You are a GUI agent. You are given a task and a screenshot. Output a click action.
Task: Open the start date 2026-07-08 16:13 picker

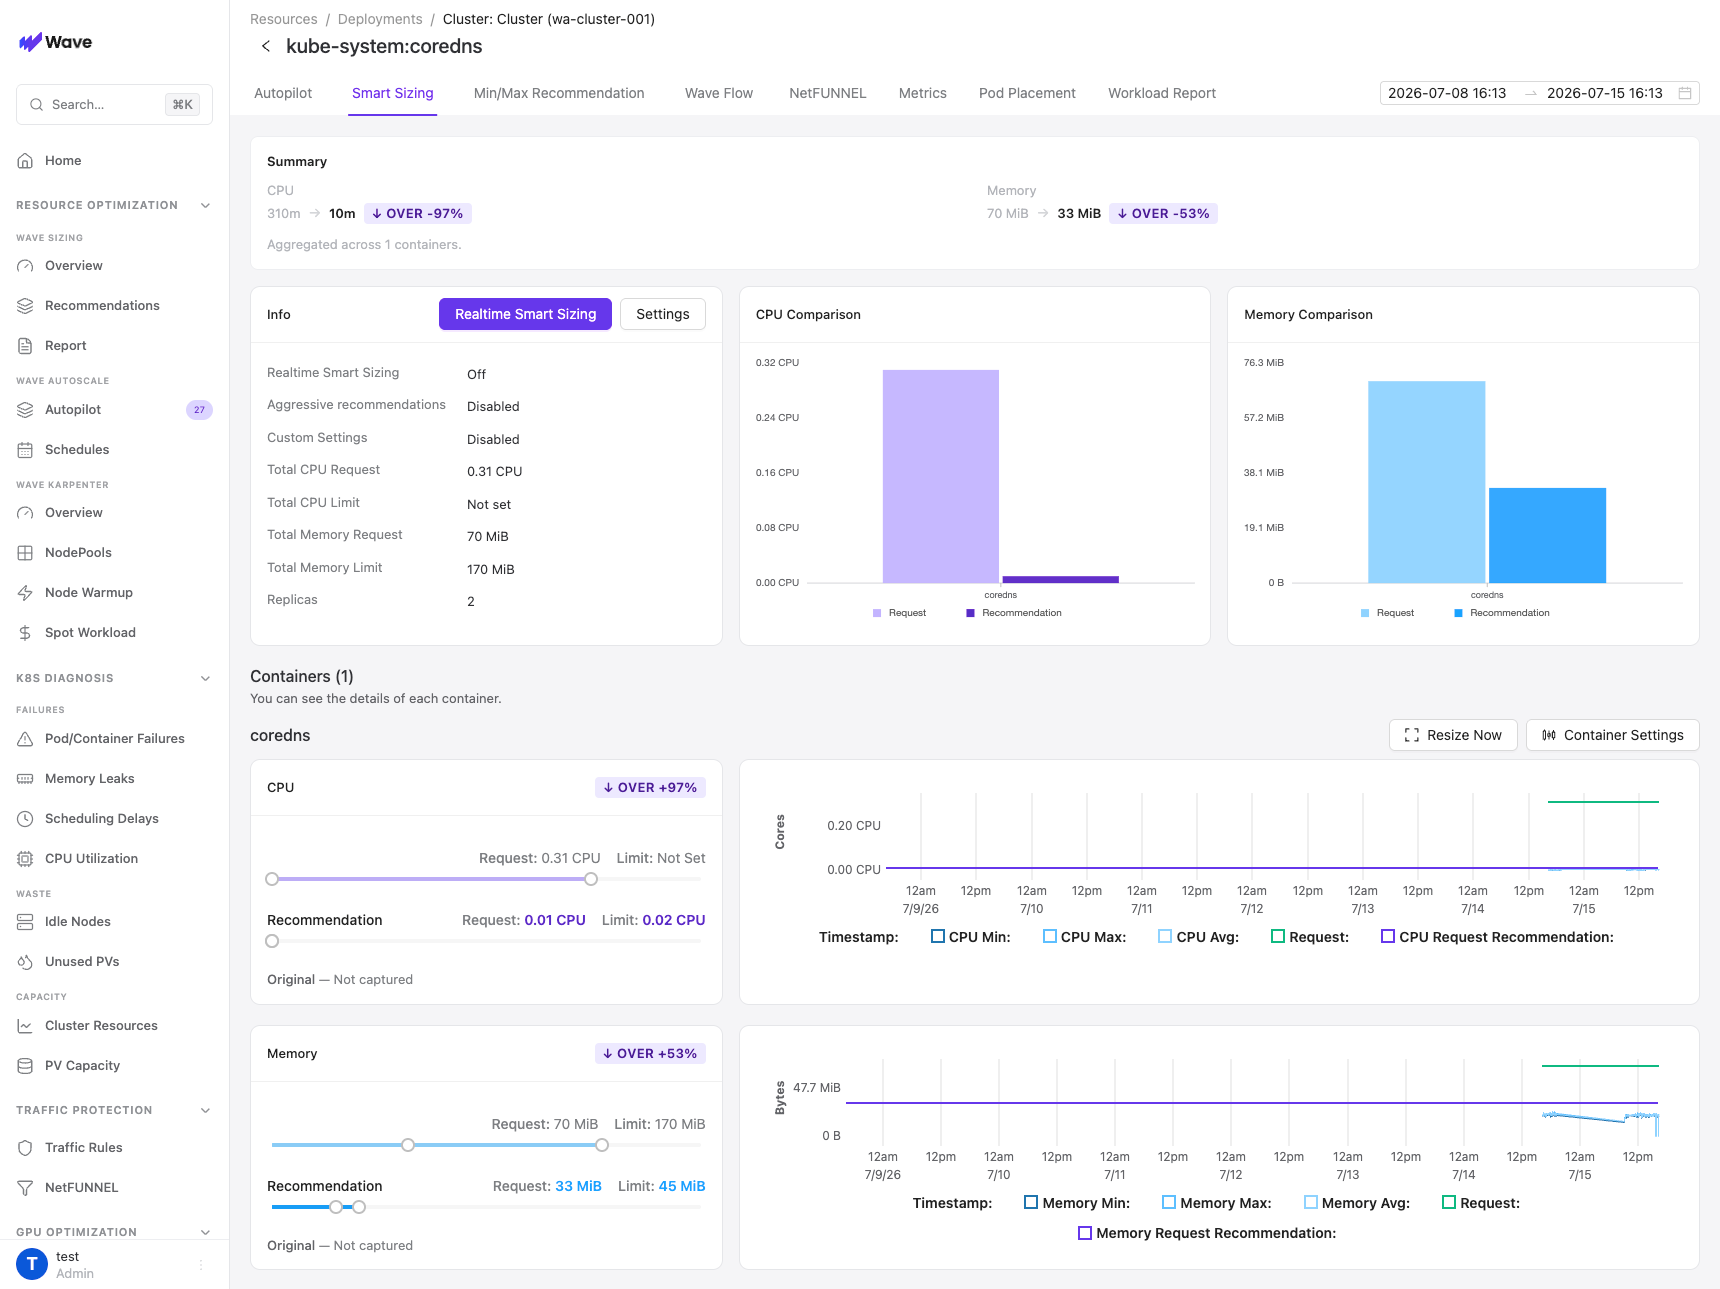(x=1447, y=93)
